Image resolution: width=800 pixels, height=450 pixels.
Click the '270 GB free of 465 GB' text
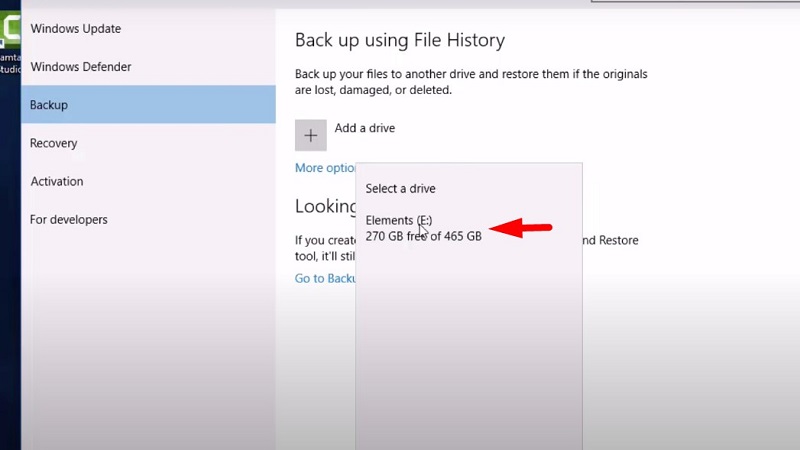pyautogui.click(x=423, y=237)
